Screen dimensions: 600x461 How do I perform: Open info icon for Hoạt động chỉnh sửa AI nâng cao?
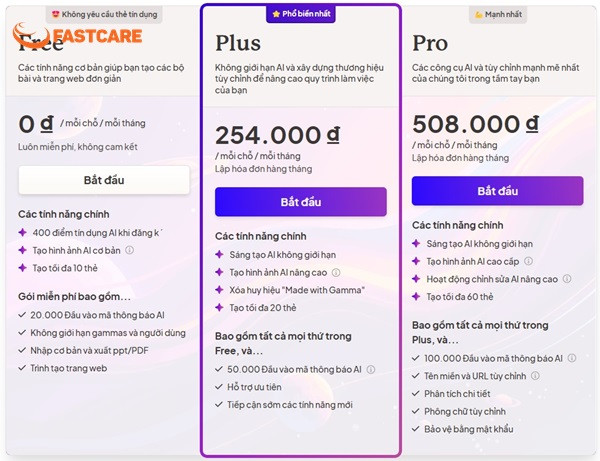click(567, 279)
